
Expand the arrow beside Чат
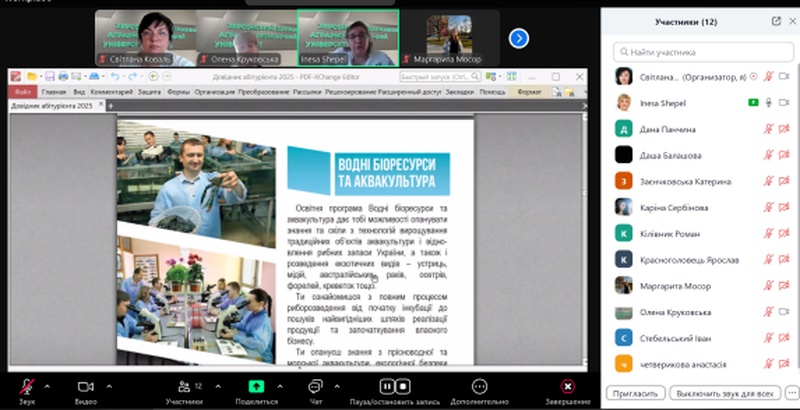point(337,387)
